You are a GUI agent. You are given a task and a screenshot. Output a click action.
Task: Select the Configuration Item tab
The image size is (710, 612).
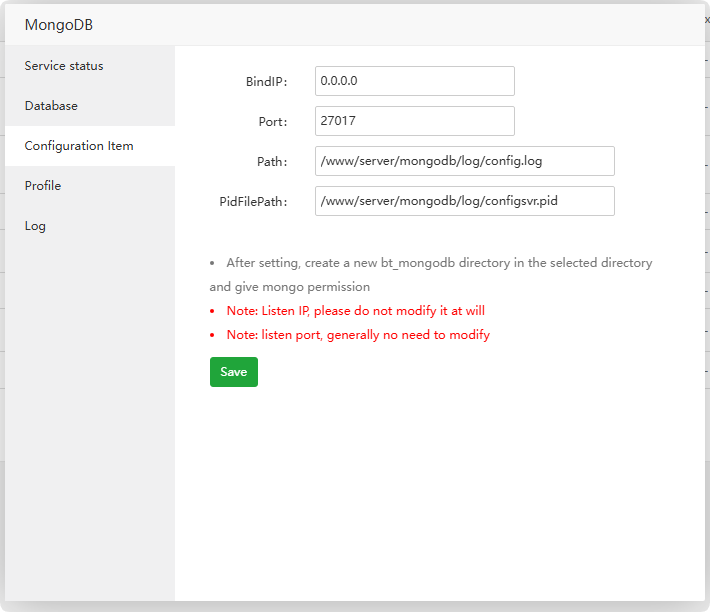(x=79, y=146)
